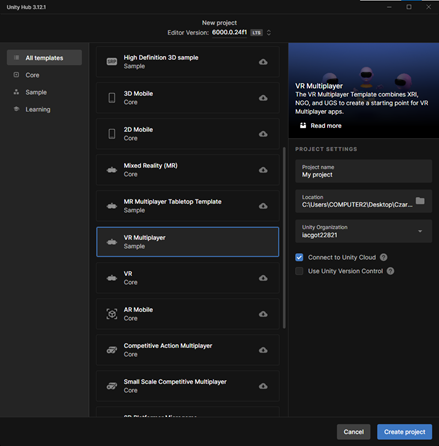Download the AR Mobile template
439x446 pixels.
(263, 314)
